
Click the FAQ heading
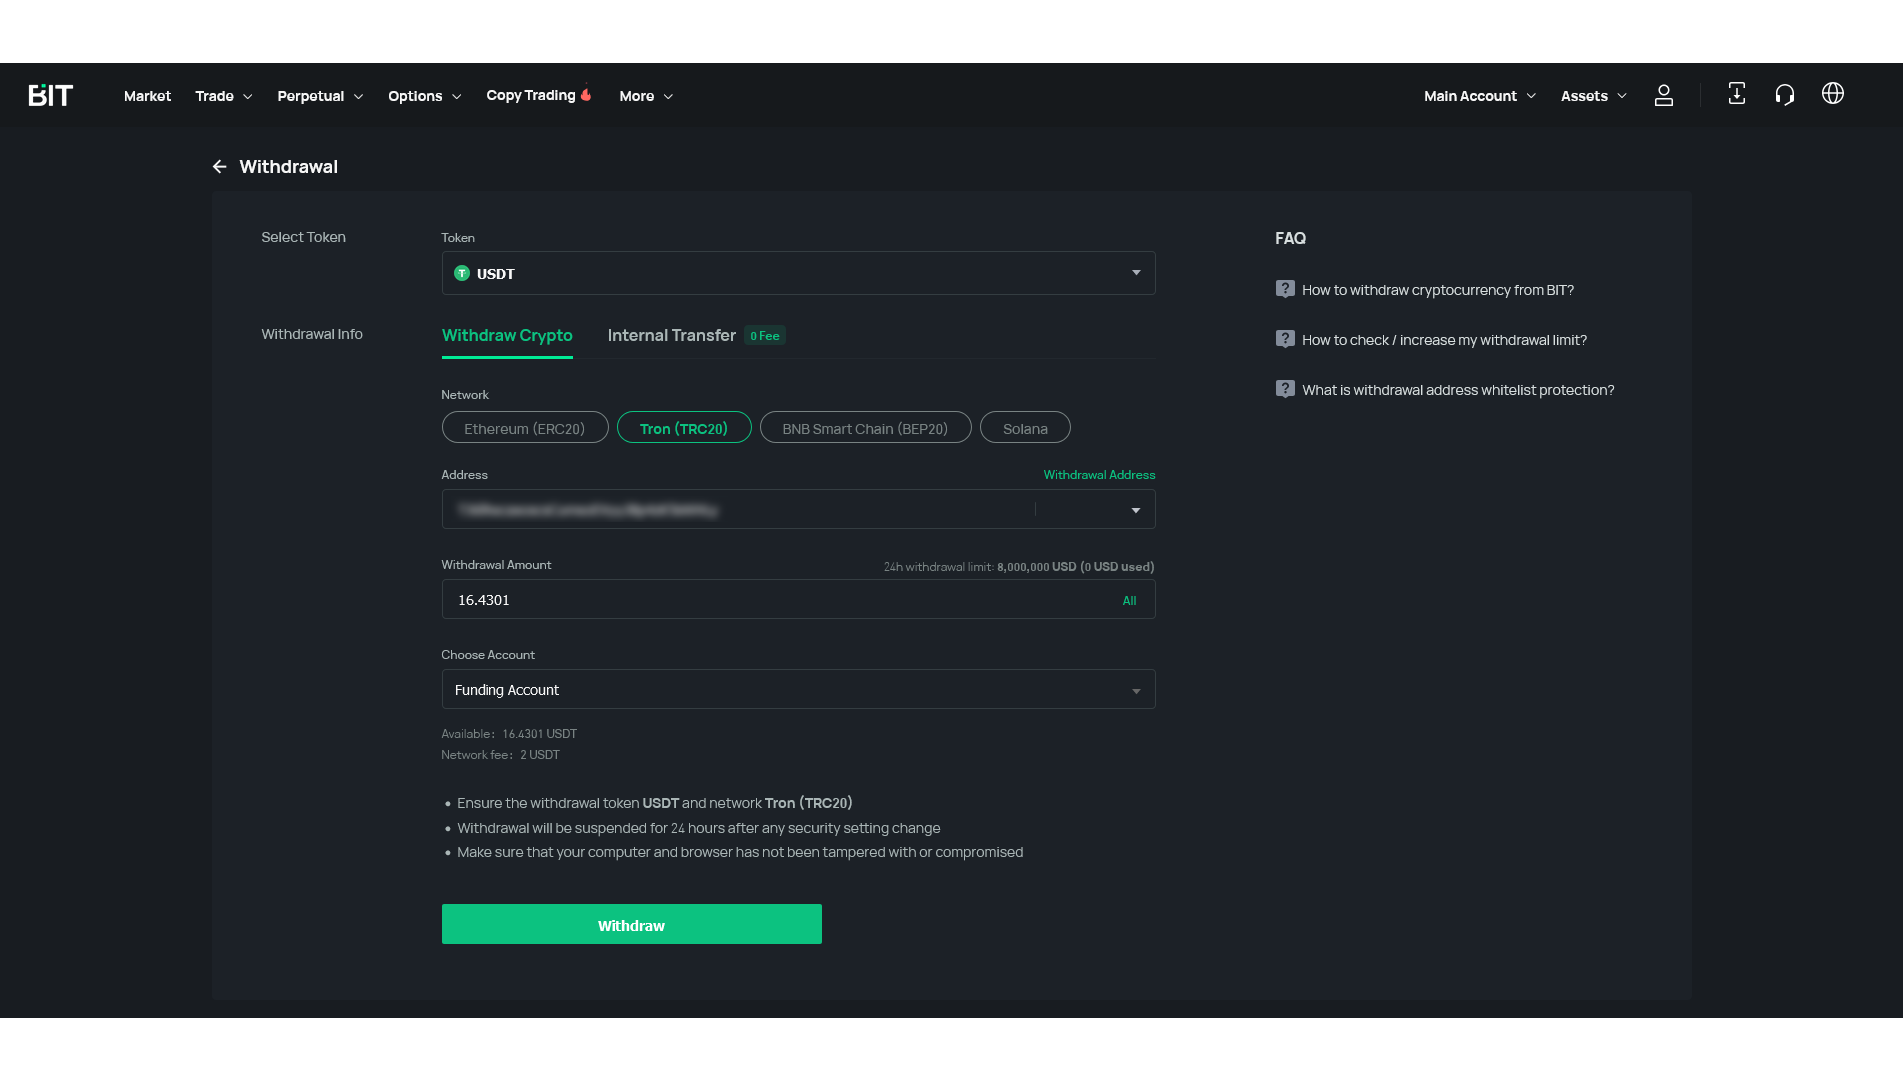[1290, 238]
